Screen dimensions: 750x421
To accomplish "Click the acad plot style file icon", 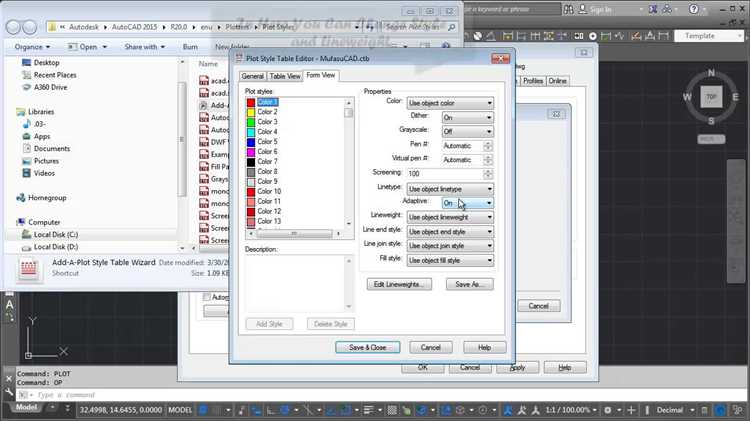I will pyautogui.click(x=204, y=79).
